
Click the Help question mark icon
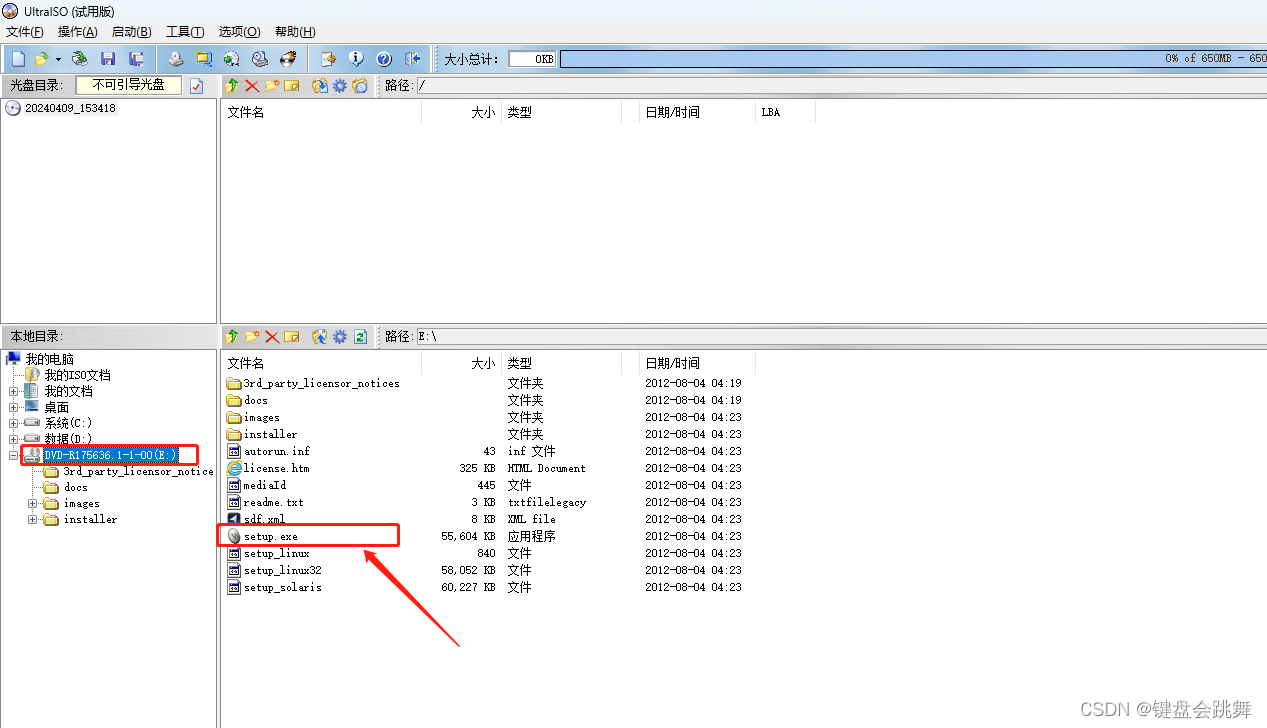click(383, 59)
